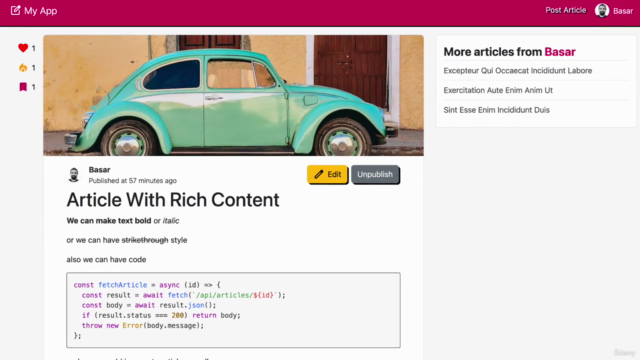
Task: Click the heart reaction count 1
Action: [33, 48]
